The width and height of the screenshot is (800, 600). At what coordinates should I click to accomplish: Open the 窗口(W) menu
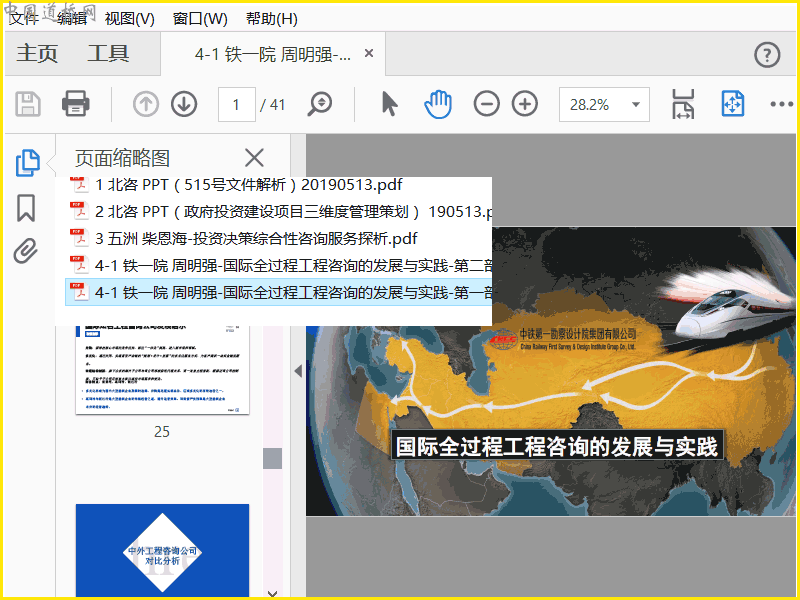coord(200,19)
